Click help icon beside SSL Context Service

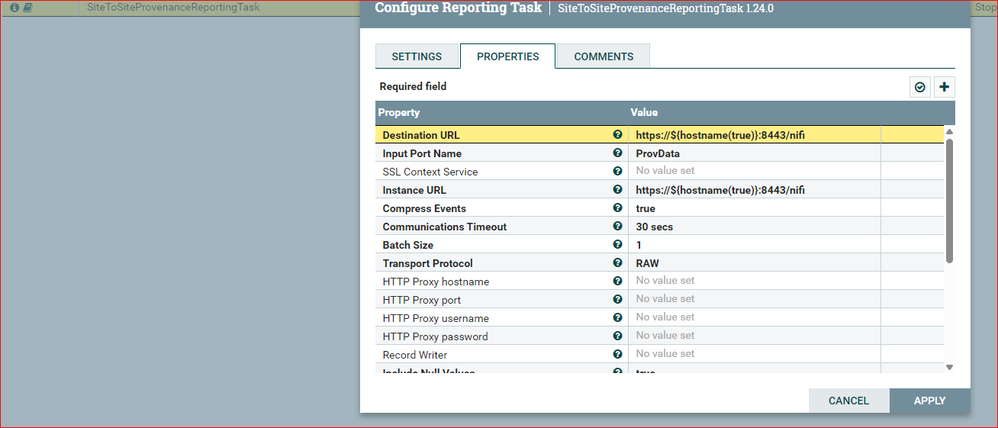[617, 171]
